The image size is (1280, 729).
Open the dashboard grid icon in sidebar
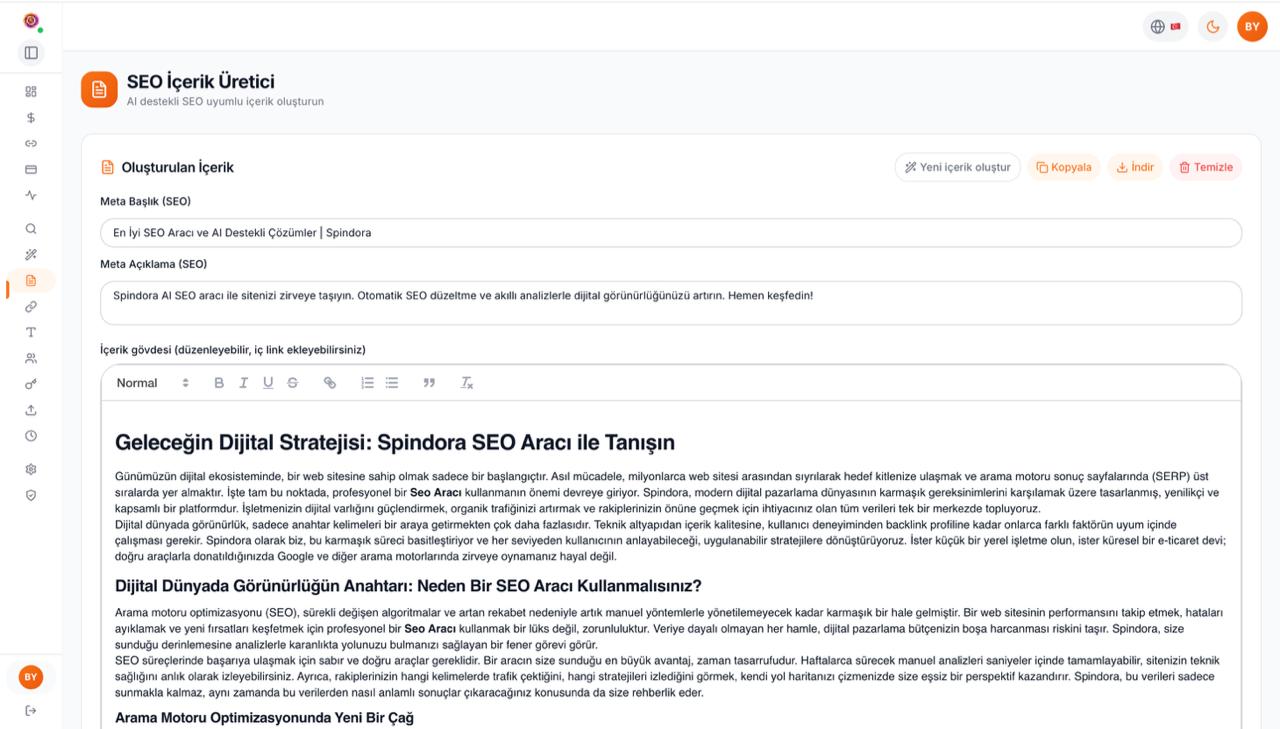tap(31, 91)
